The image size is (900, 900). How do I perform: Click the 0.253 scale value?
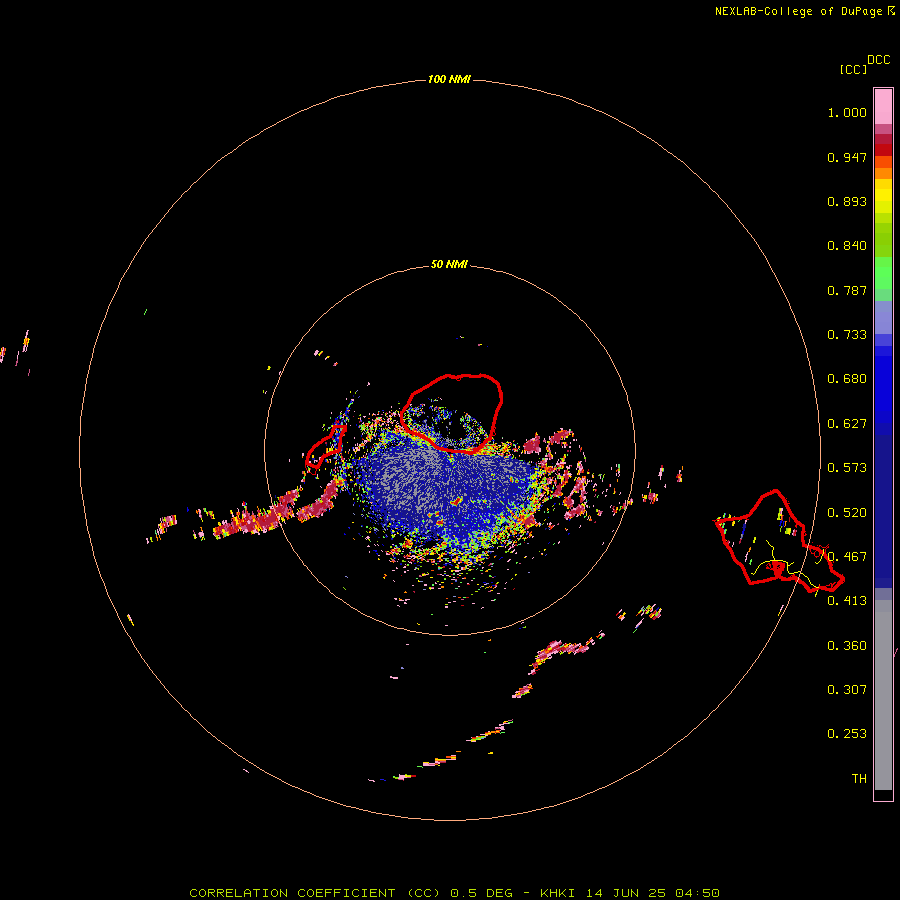click(847, 734)
